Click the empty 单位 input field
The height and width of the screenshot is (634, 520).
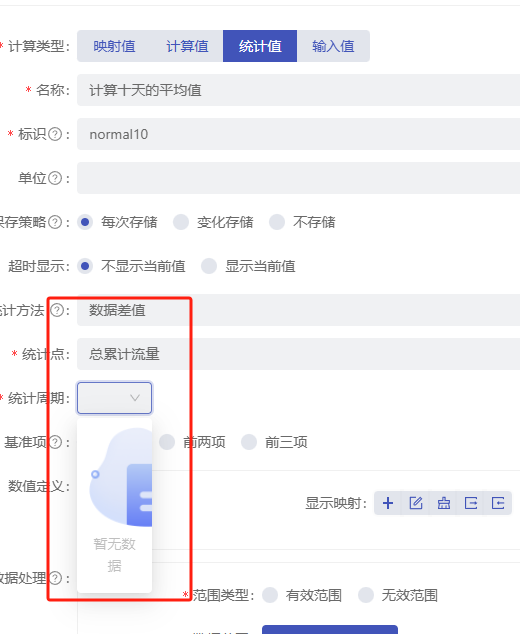298,178
